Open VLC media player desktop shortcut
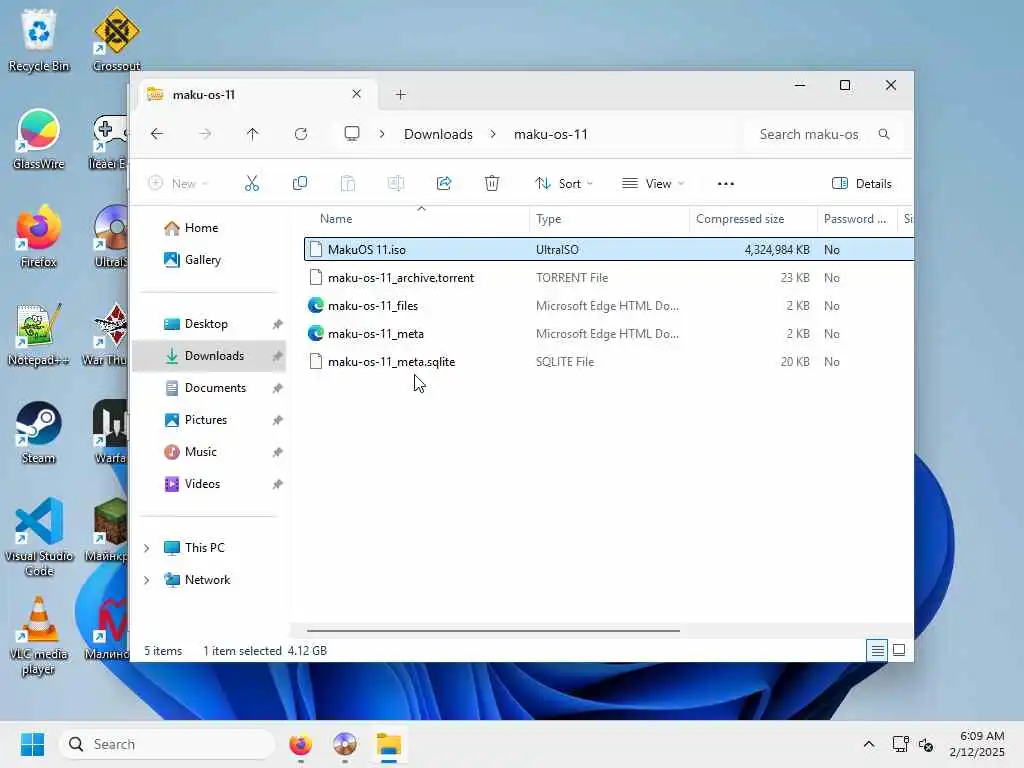The image size is (1024, 768). coord(39,636)
